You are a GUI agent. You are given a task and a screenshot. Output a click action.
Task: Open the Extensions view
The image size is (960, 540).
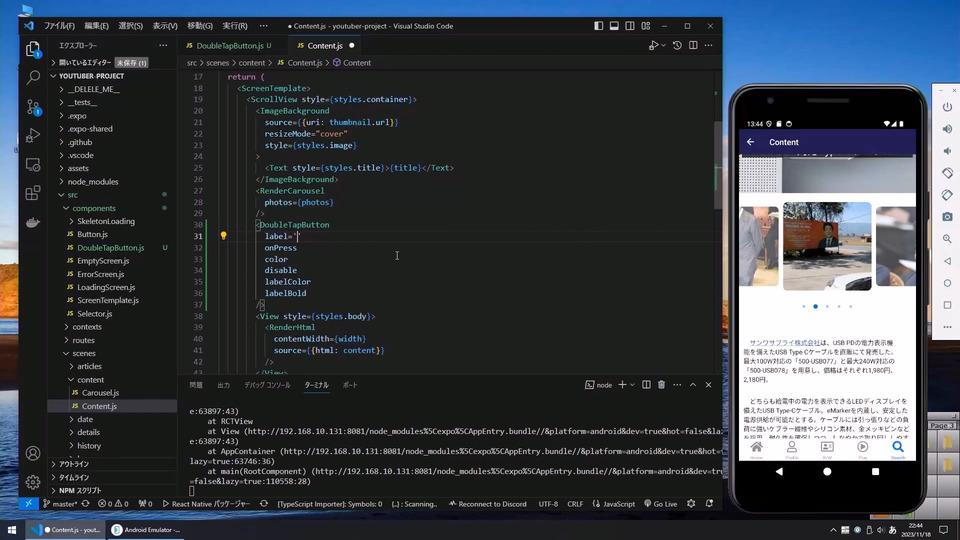tap(33, 193)
